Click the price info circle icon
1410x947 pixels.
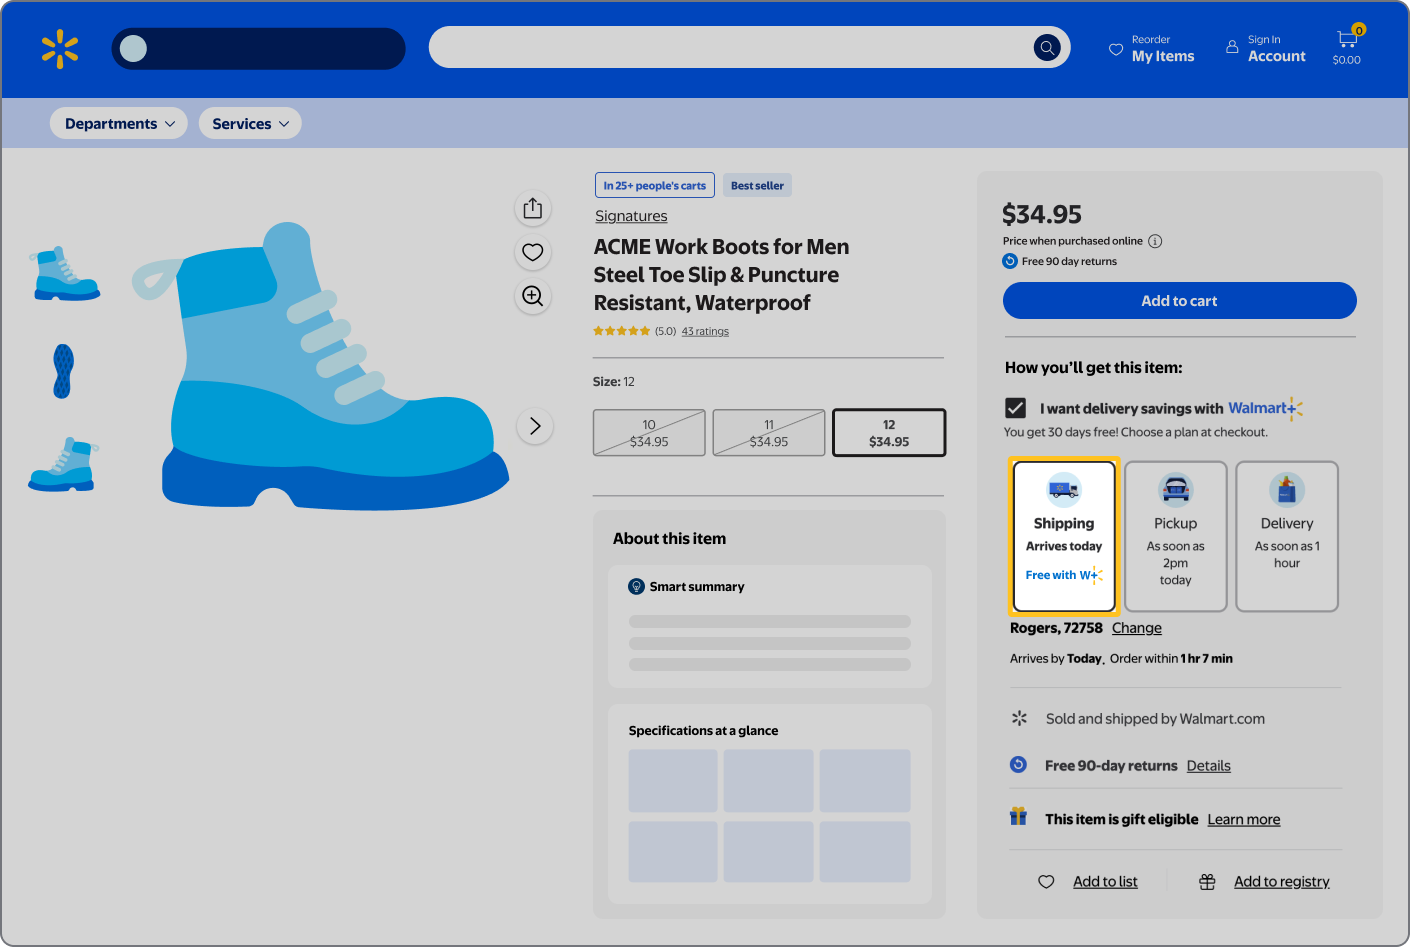coord(1155,241)
